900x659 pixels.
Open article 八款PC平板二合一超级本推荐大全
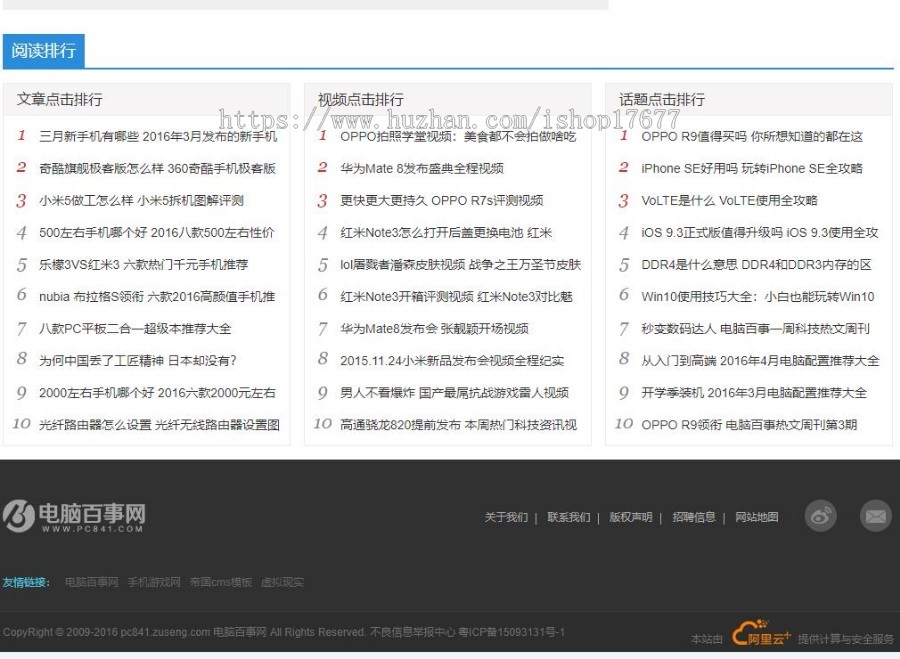tap(135, 329)
